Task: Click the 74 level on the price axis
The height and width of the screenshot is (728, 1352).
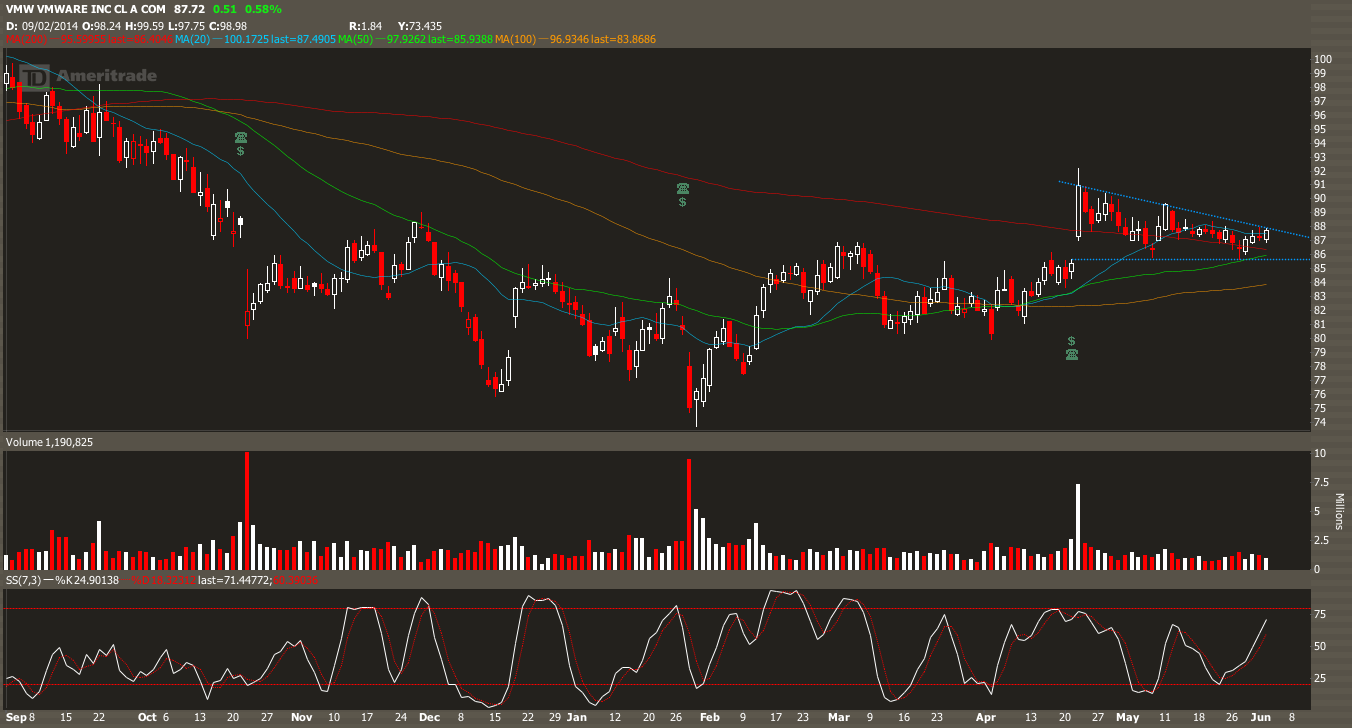Action: point(1319,422)
